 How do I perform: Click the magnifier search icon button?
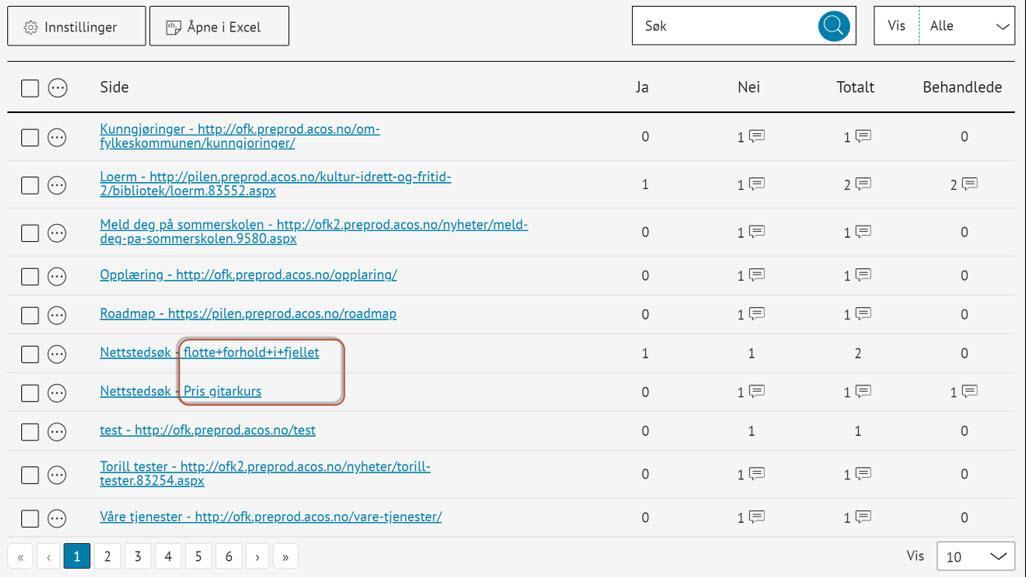pyautogui.click(x=833, y=26)
